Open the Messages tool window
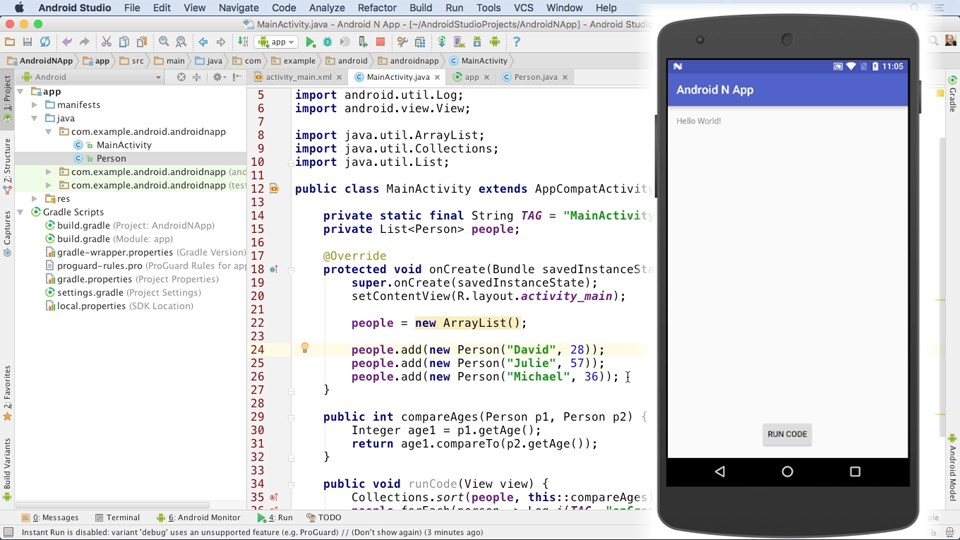The height and width of the screenshot is (540, 960). (x=50, y=517)
